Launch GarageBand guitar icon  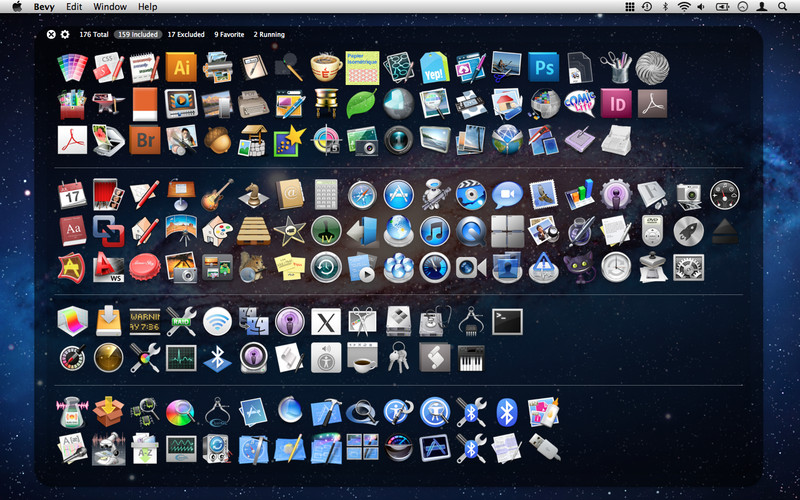coord(217,193)
